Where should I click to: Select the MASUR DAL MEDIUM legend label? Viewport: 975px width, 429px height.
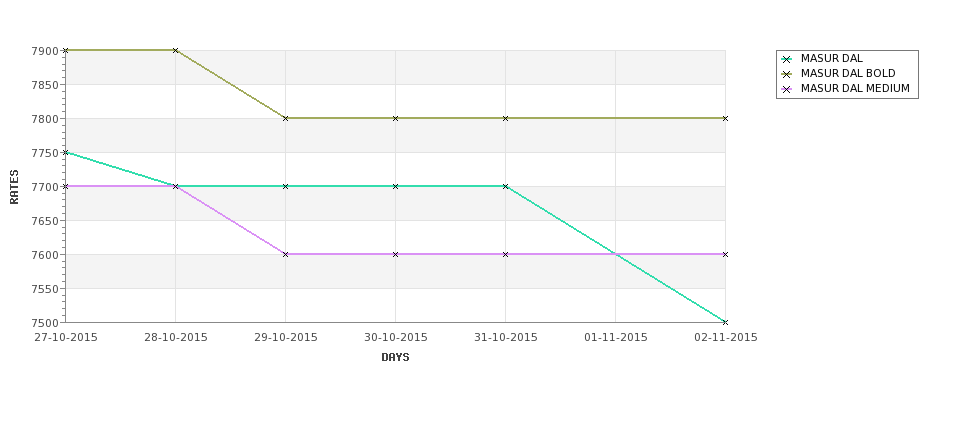(855, 89)
